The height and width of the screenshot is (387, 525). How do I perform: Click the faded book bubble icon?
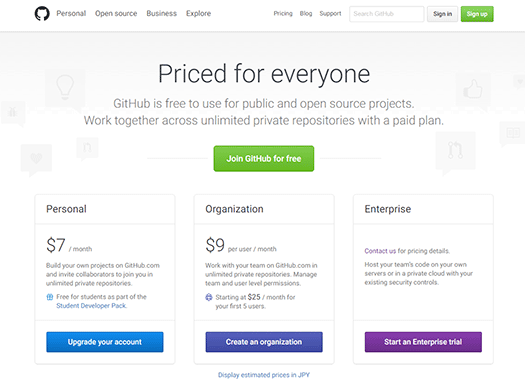pos(513,134)
